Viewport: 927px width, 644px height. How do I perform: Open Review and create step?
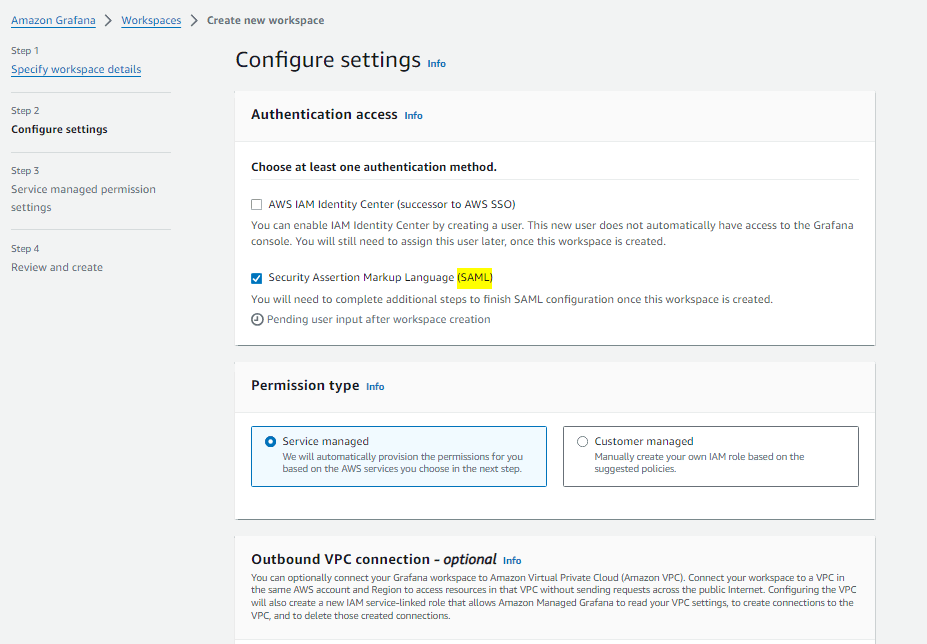pos(57,267)
